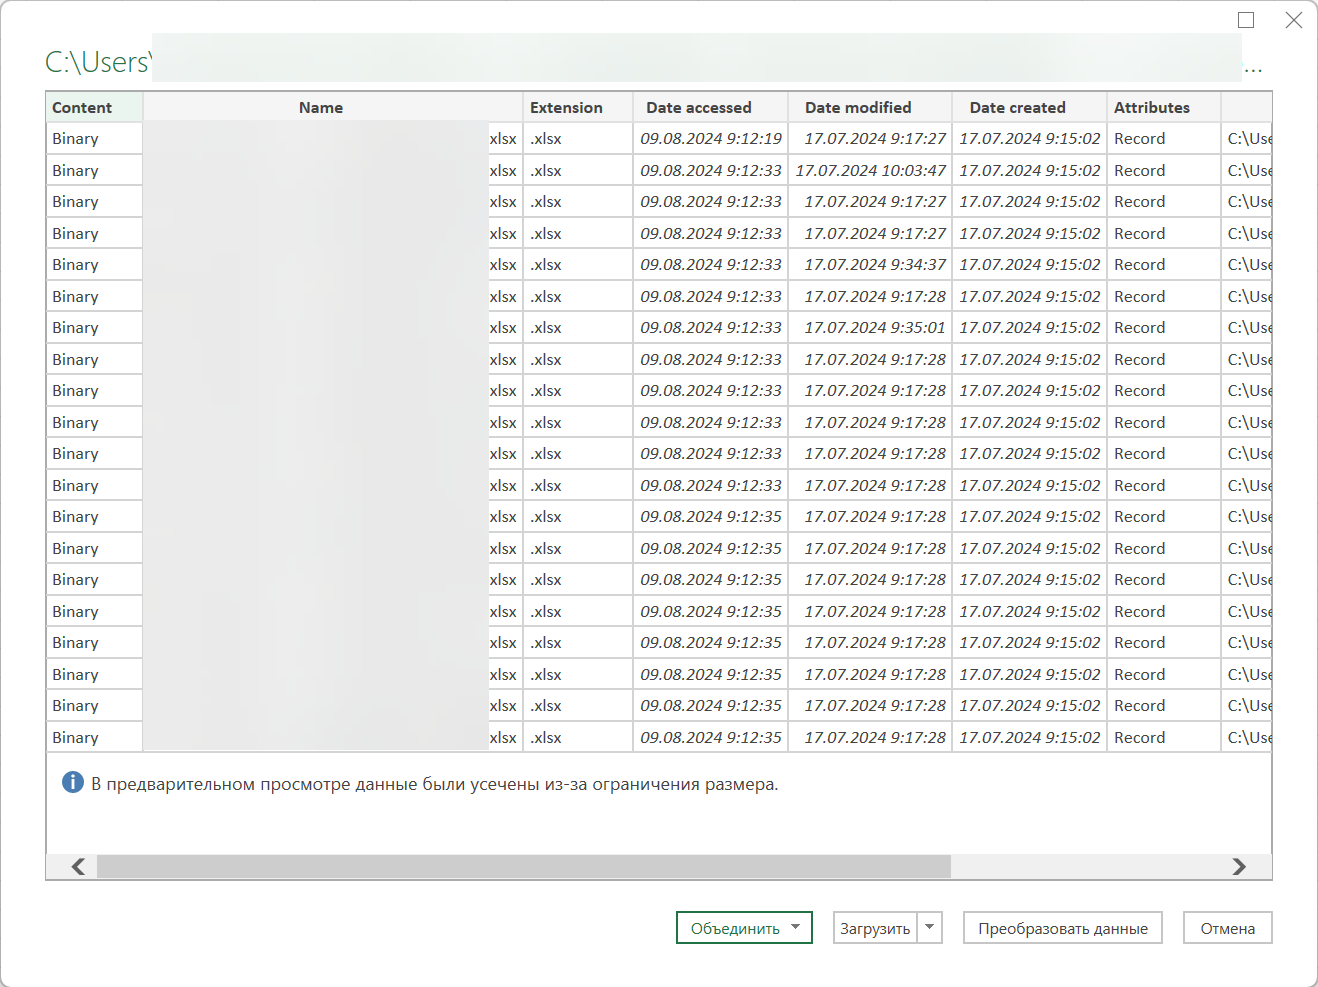Click the first row's Binary cell
1318x987 pixels.
(76, 139)
